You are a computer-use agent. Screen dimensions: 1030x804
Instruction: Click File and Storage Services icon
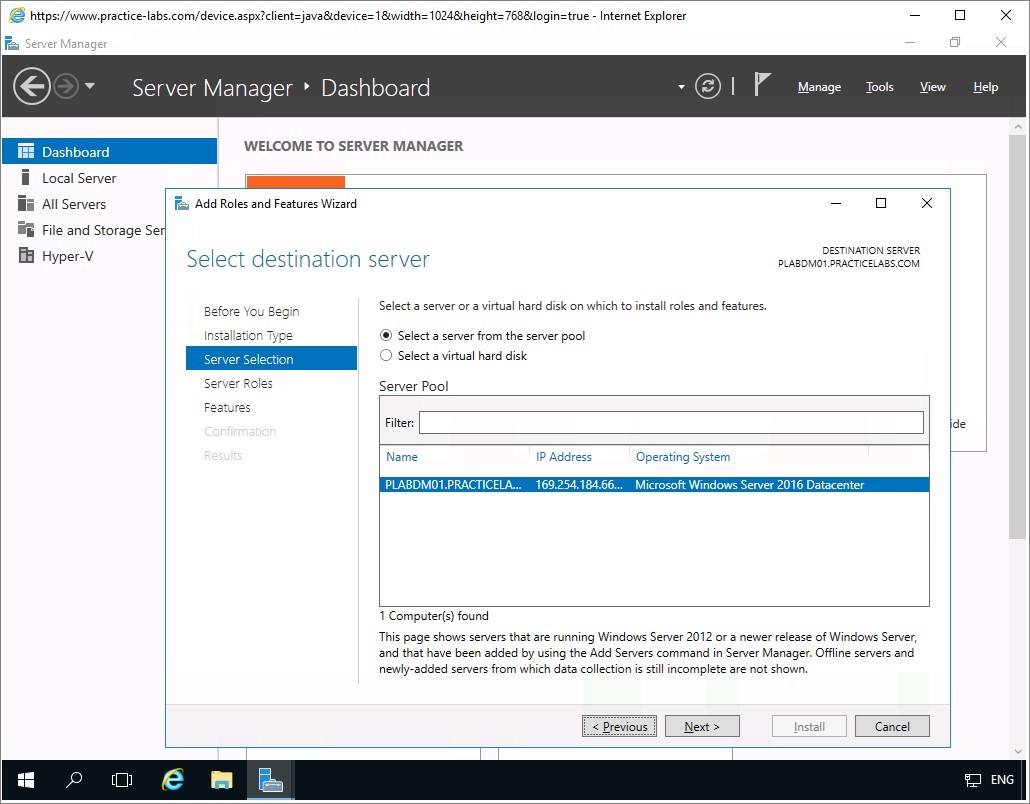coord(26,229)
